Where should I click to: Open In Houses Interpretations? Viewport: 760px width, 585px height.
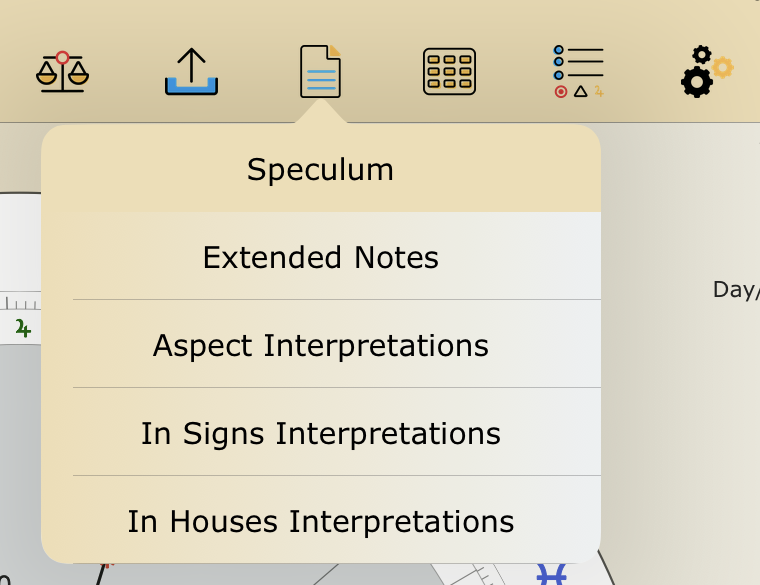click(x=320, y=521)
